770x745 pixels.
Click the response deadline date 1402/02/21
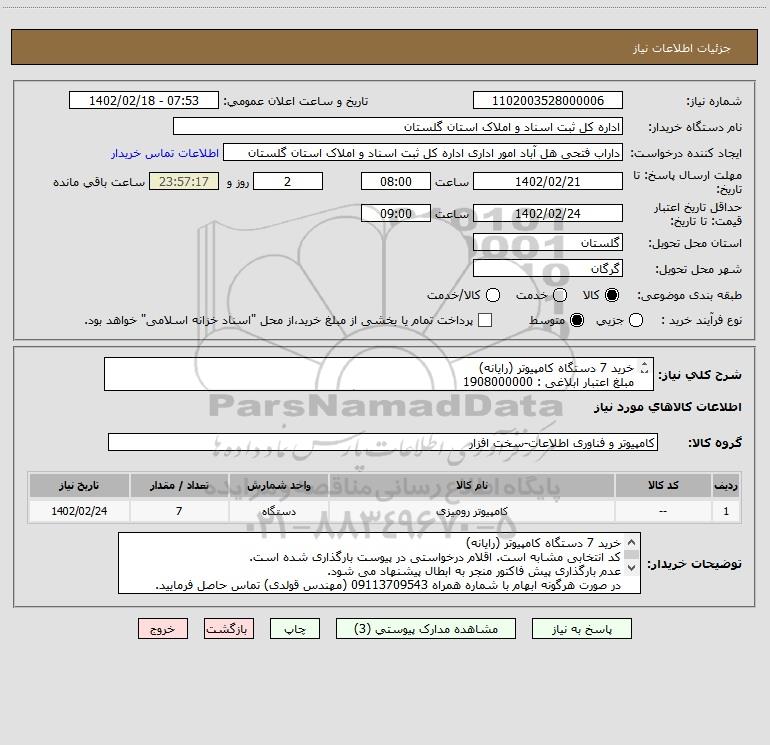pyautogui.click(x=548, y=182)
